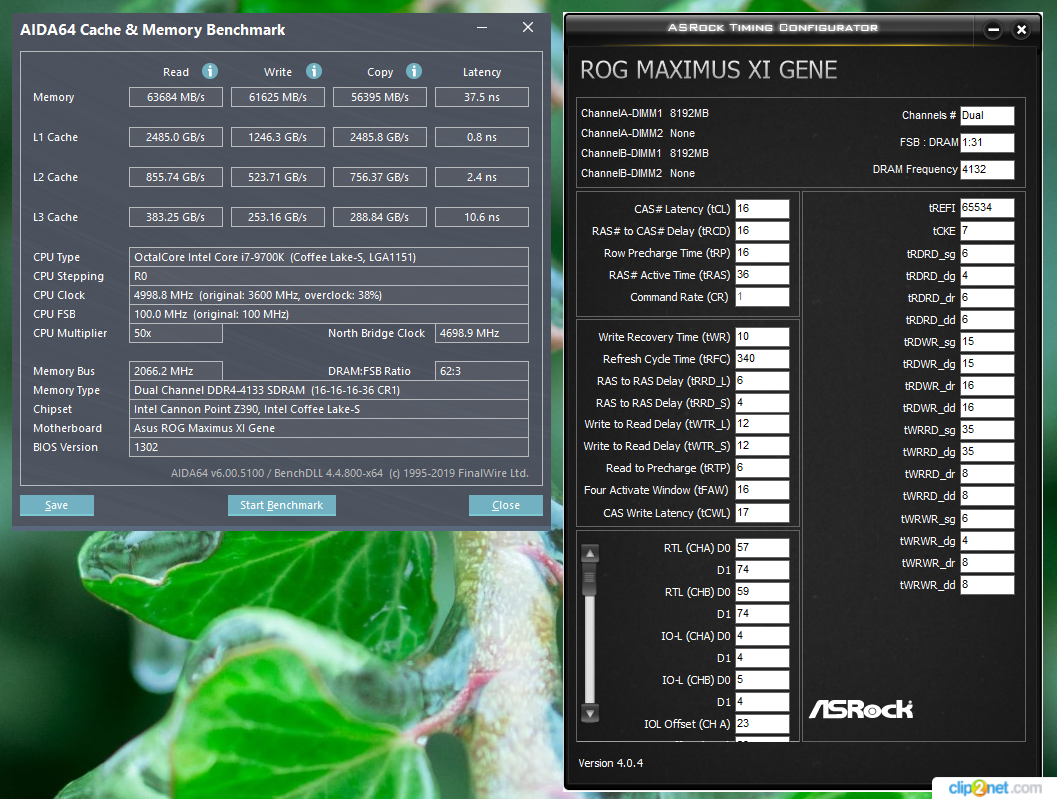The height and width of the screenshot is (799, 1057).
Task: Click the Four Activate Window (tFAW) field
Action: [x=762, y=490]
